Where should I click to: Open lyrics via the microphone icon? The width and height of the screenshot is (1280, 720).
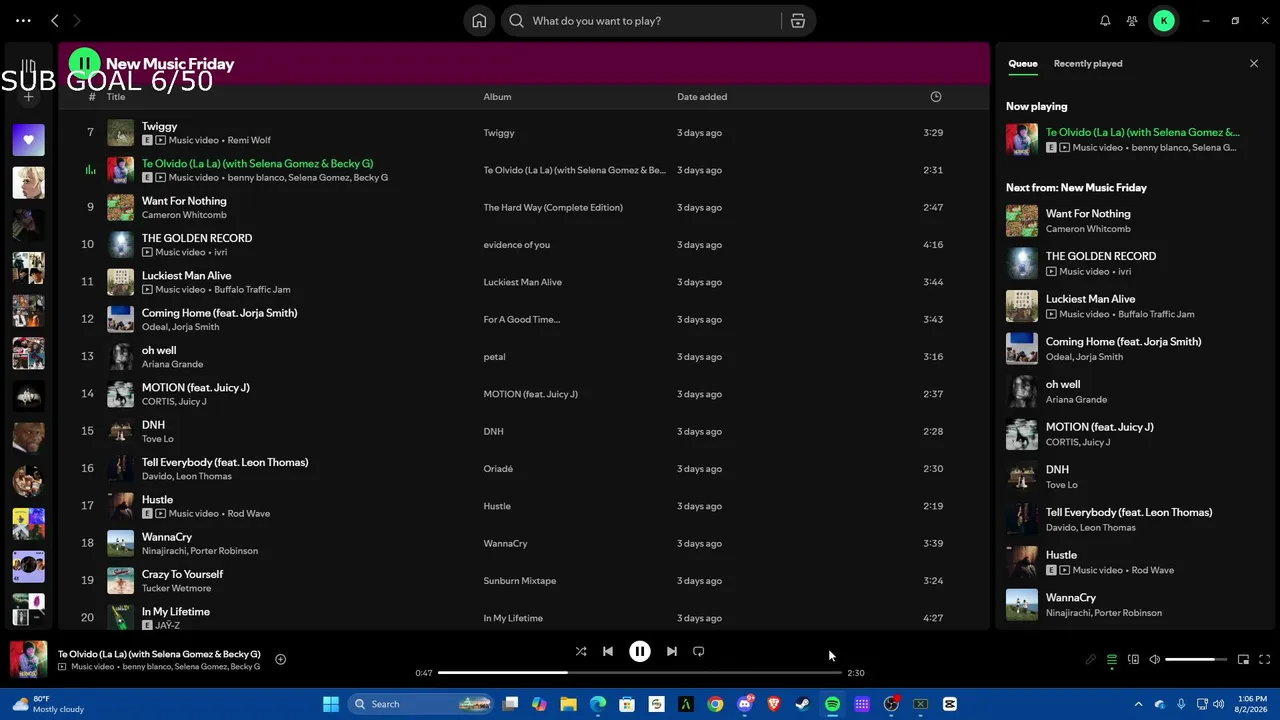click(x=1091, y=660)
